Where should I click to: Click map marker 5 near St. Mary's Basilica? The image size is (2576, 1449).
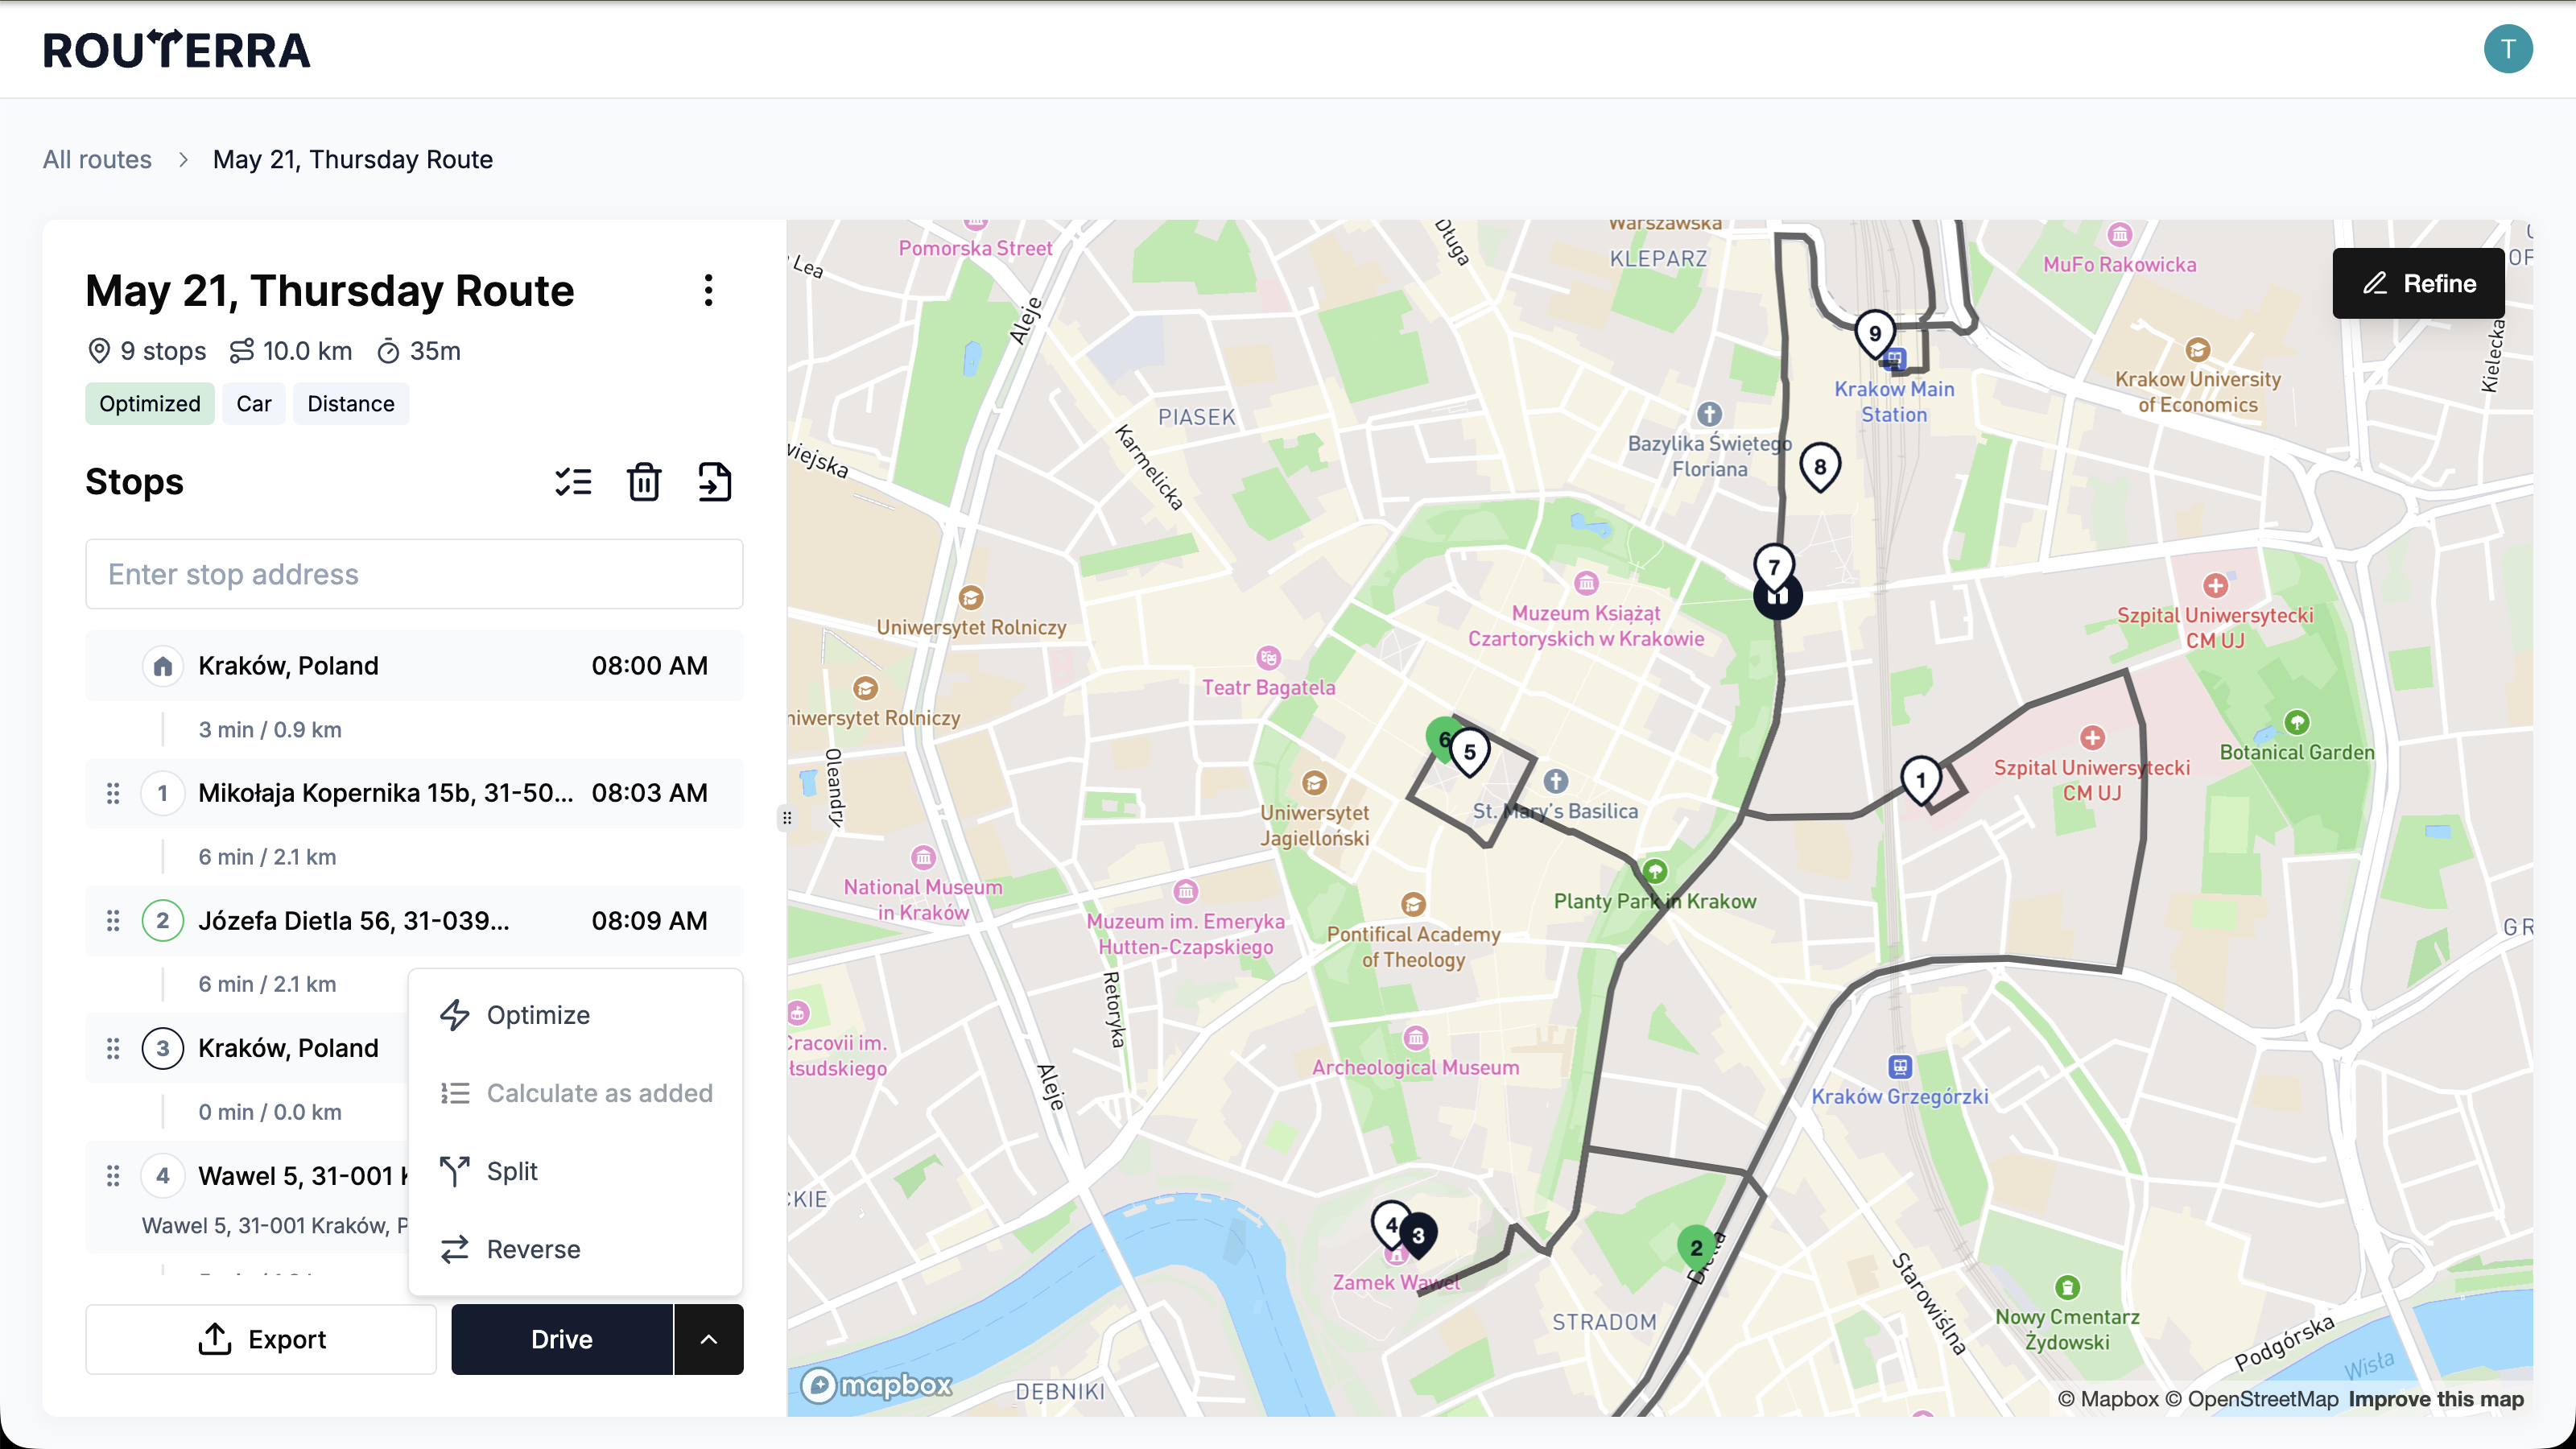pyautogui.click(x=1470, y=753)
